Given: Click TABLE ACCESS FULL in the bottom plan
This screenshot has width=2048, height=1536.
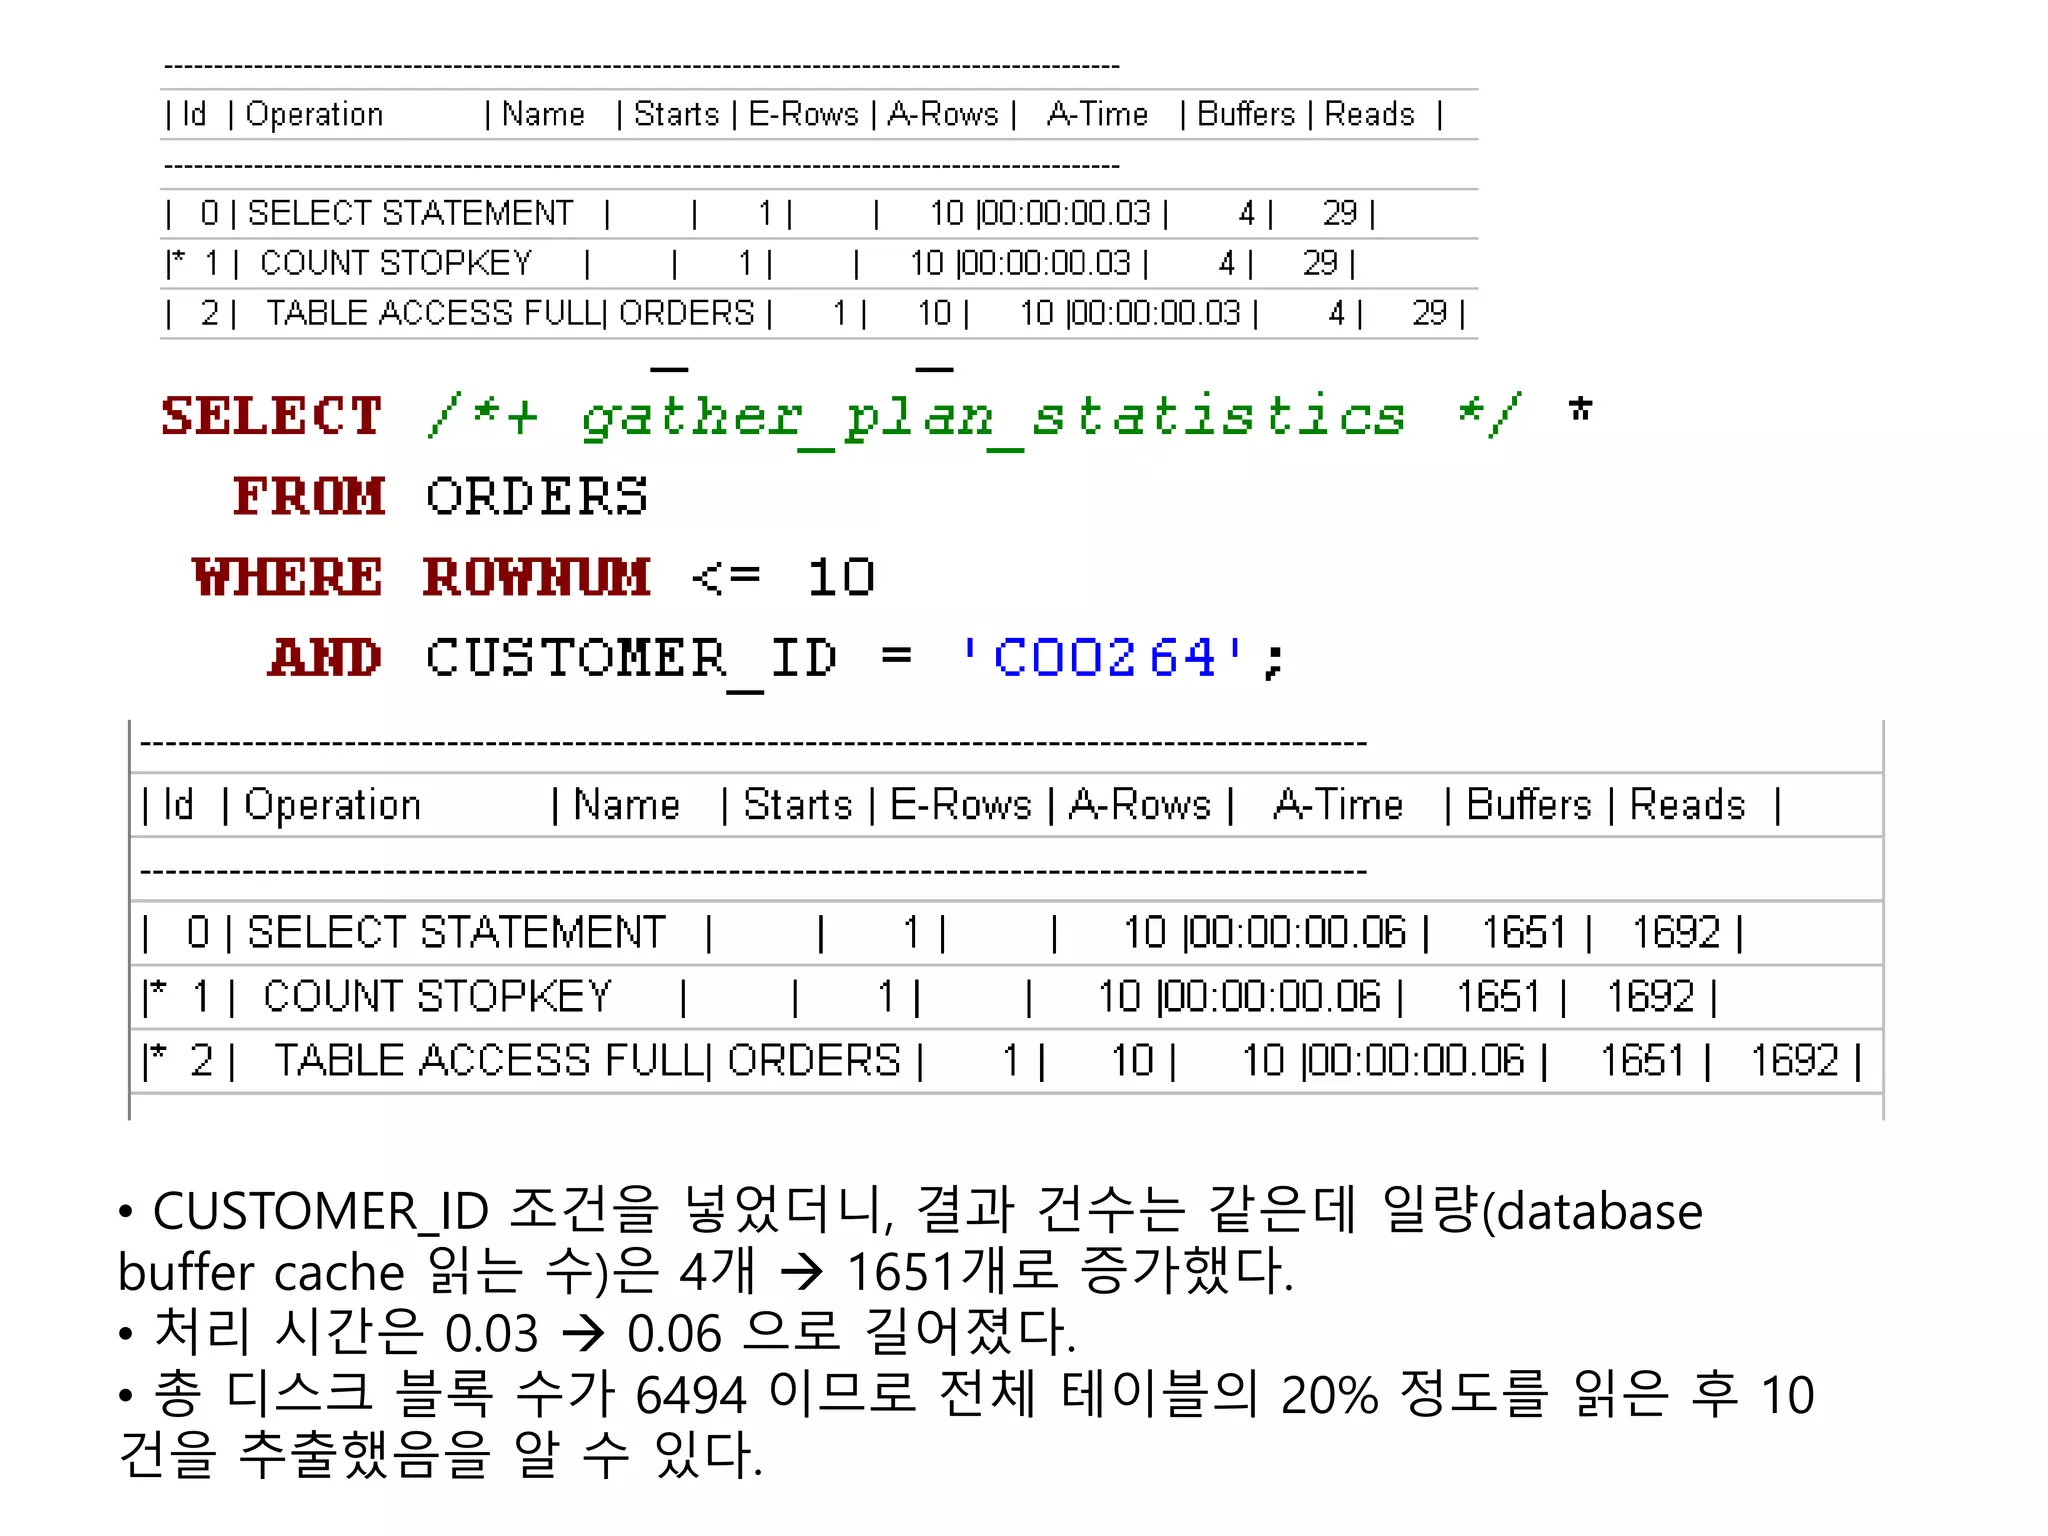Looking at the screenshot, I should (488, 1061).
